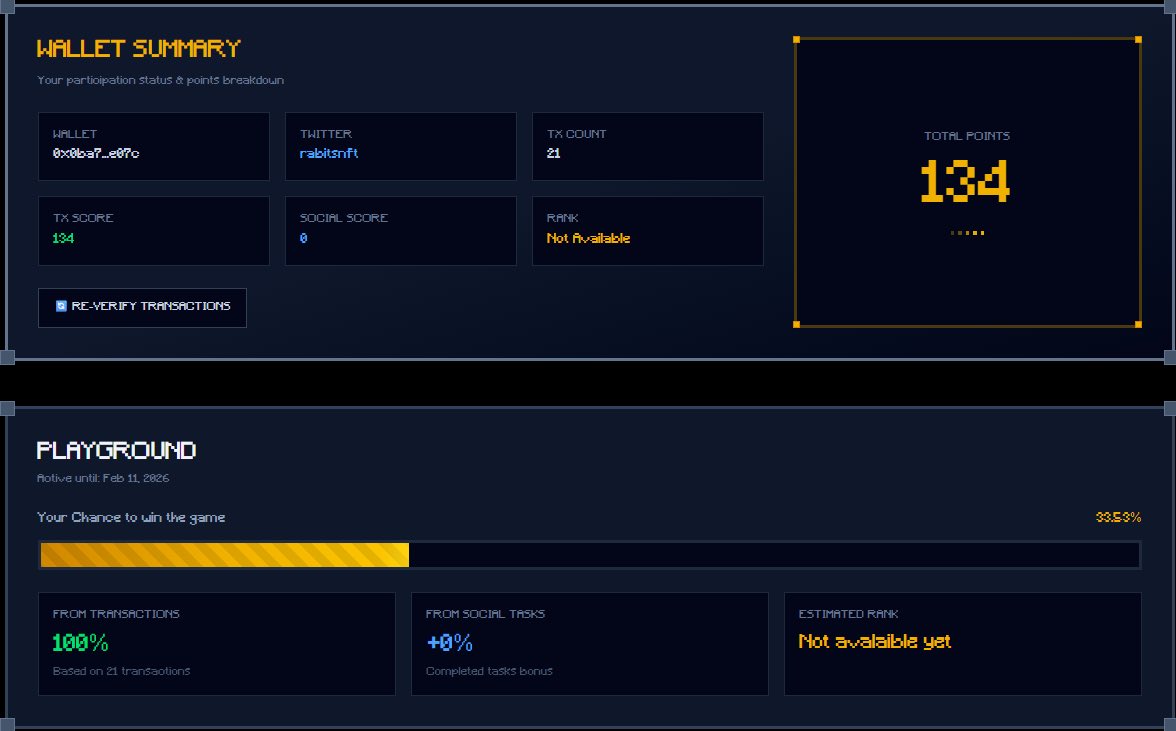Viewport: 1176px width, 731px height.
Task: Select the Rank card marked Not Available
Action: [x=648, y=230]
